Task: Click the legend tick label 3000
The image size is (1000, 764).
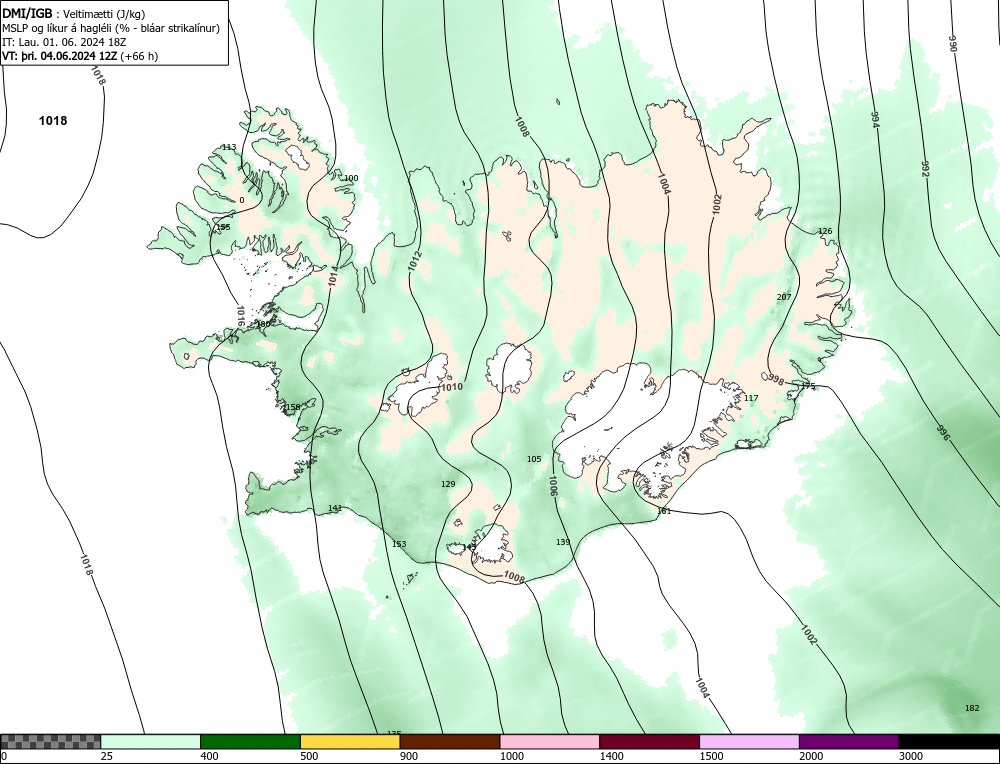Action: point(911,756)
